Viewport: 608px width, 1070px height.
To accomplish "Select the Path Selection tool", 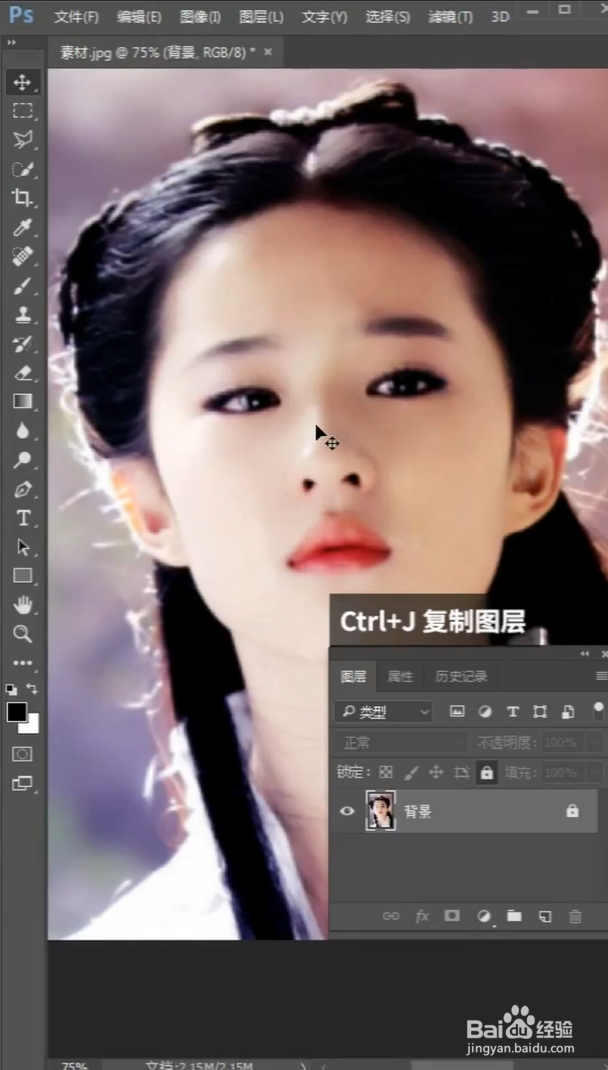I will coord(23,547).
